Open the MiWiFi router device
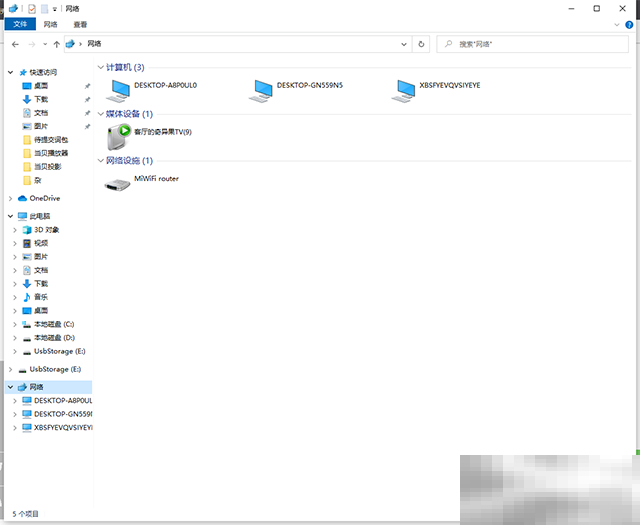 (x=118, y=185)
